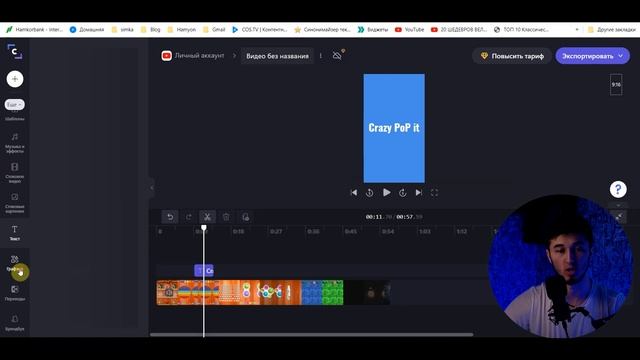Image resolution: width=640 pixels, height=360 pixels.
Task: Open the Stock video panel
Action: [15, 173]
